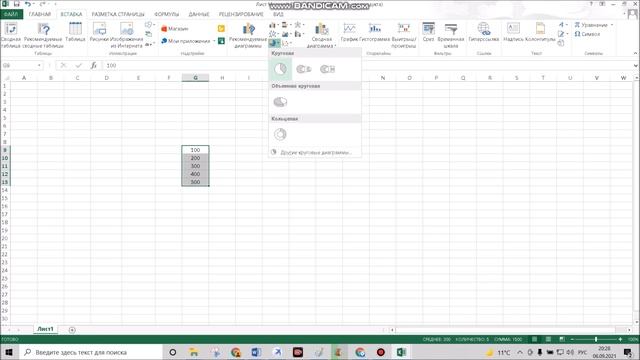Choose the bar of pie chart
The width and height of the screenshot is (640, 360).
pyautogui.click(x=327, y=69)
